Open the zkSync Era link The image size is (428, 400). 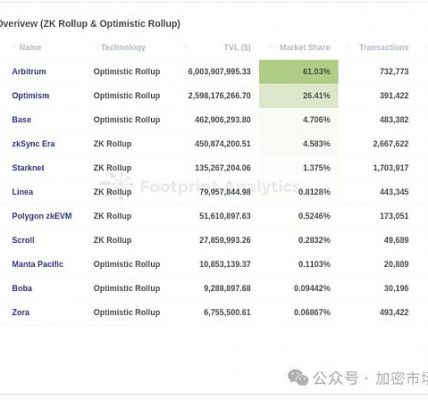pyautogui.click(x=33, y=144)
